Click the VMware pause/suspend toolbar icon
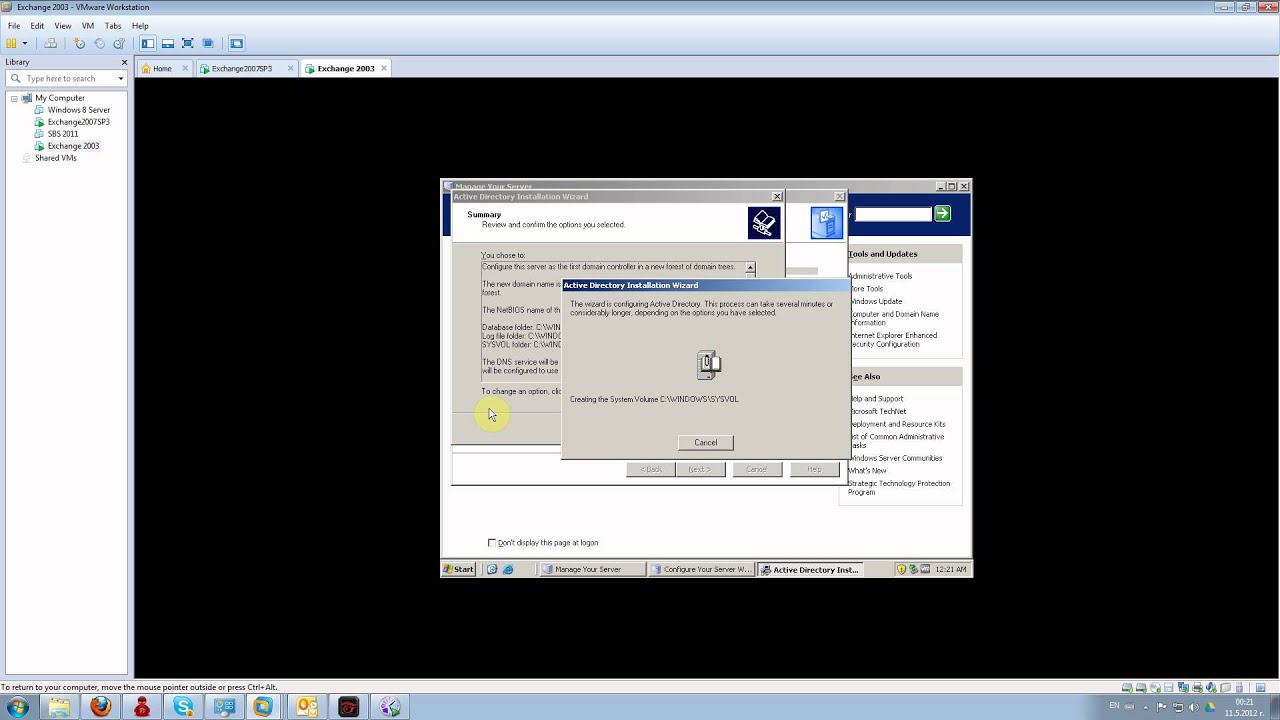1280x720 pixels. [11, 43]
